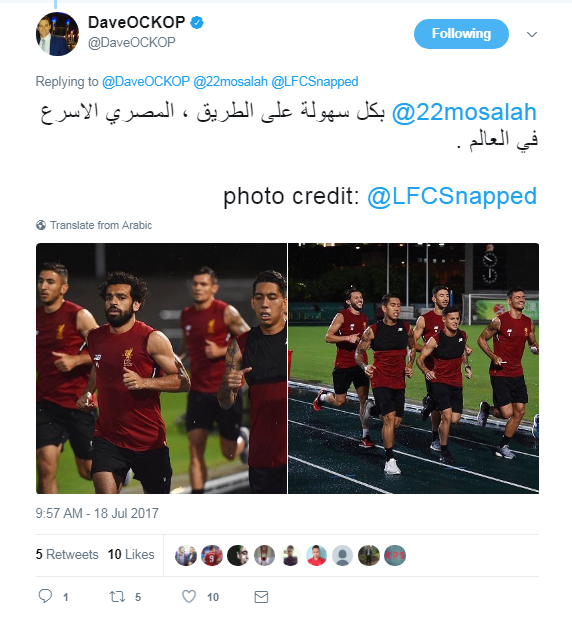
Task: Open @22mosalah mention in tweet text
Action: [464, 112]
